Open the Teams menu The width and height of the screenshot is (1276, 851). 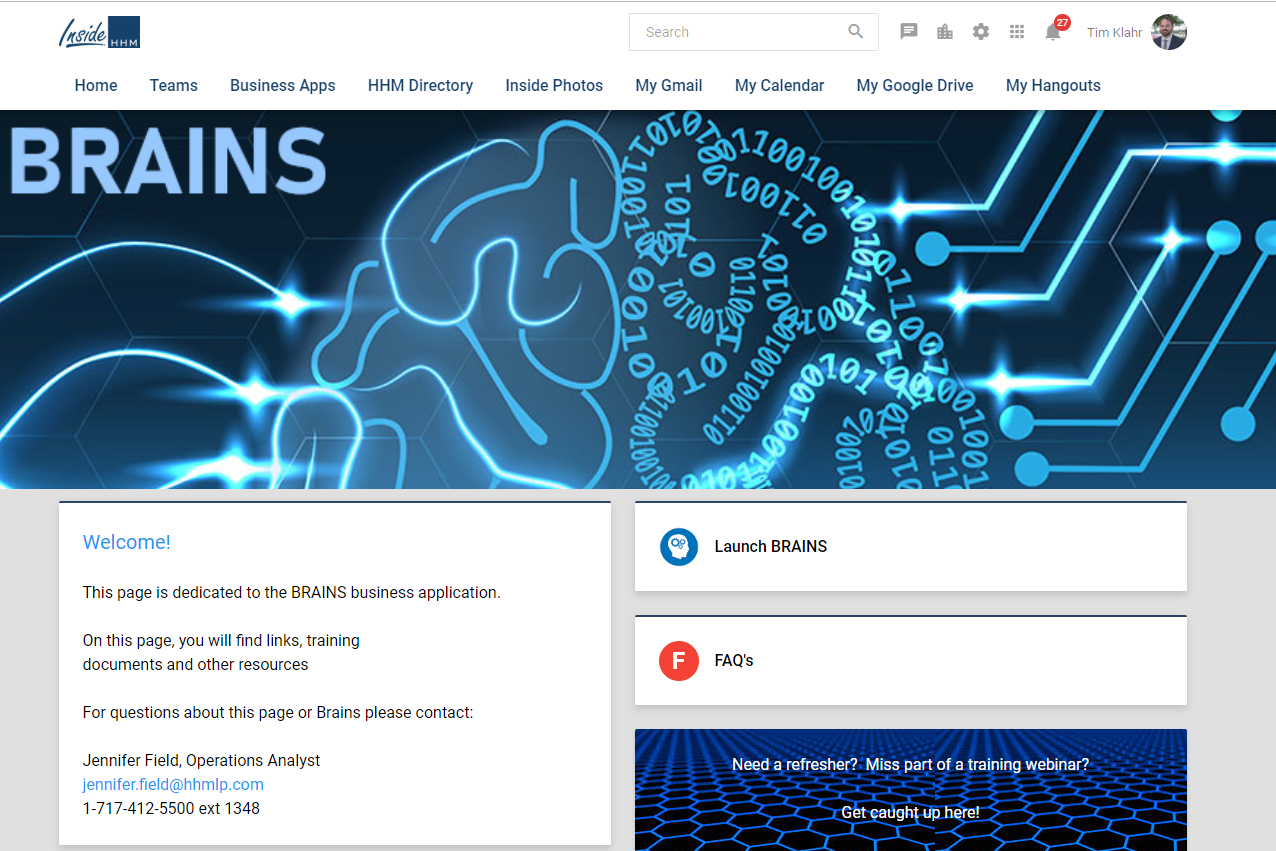[x=174, y=85]
